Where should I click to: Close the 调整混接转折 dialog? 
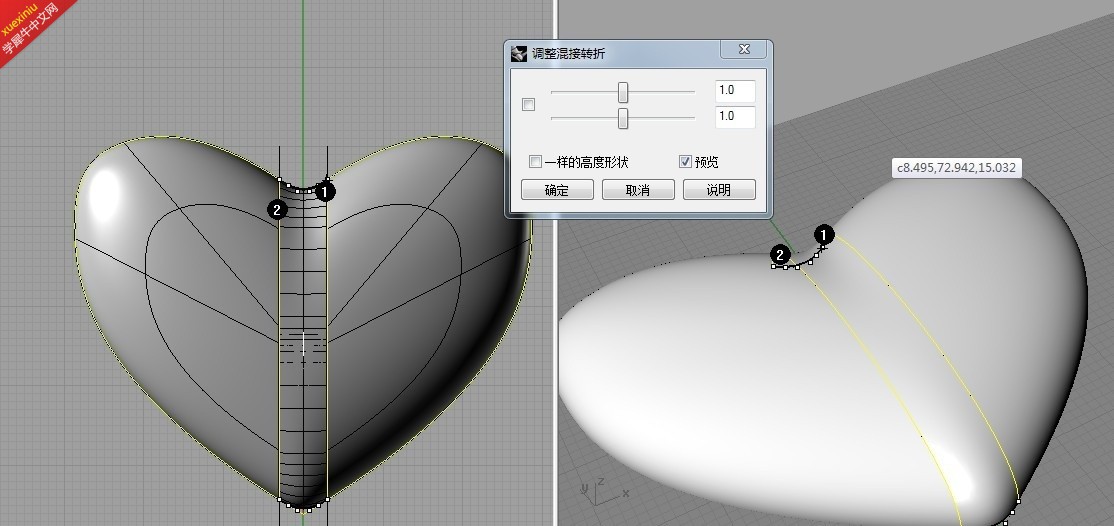click(744, 49)
